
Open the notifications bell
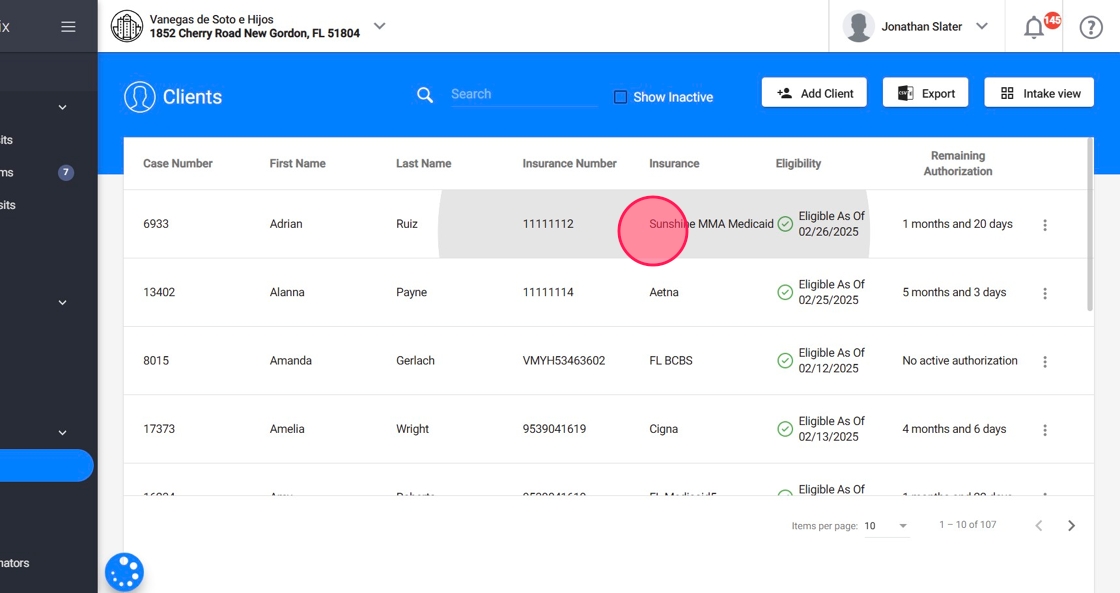click(x=1034, y=27)
